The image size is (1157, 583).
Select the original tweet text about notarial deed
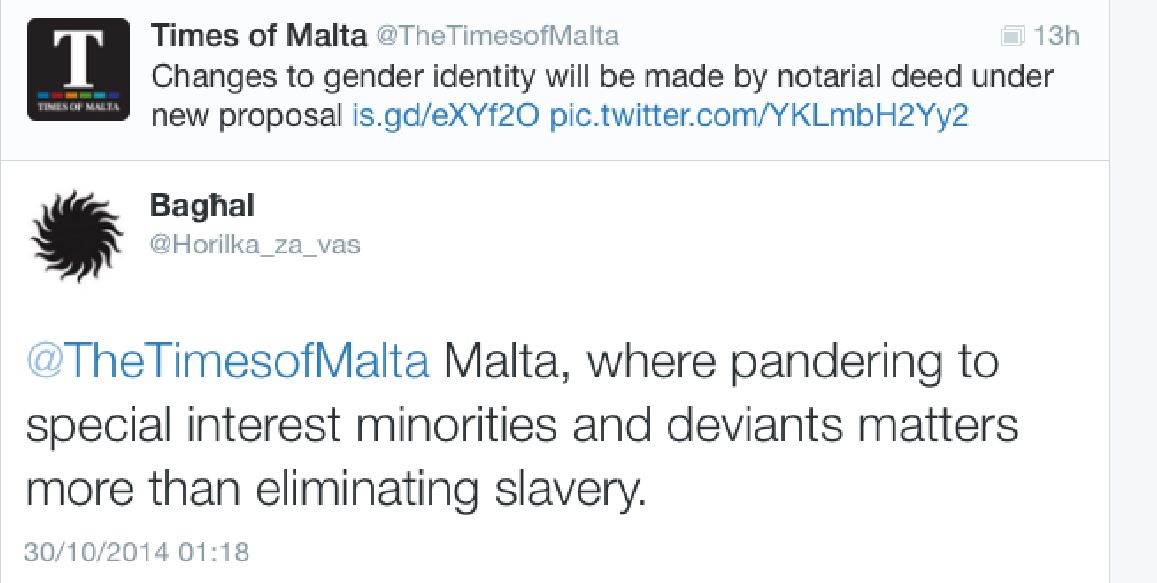coord(600,77)
